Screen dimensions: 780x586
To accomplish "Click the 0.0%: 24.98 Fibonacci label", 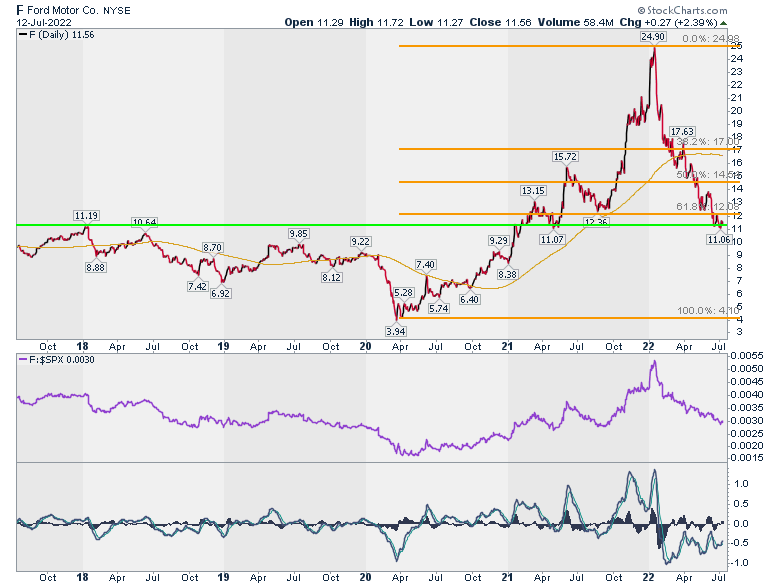I will 710,39.
